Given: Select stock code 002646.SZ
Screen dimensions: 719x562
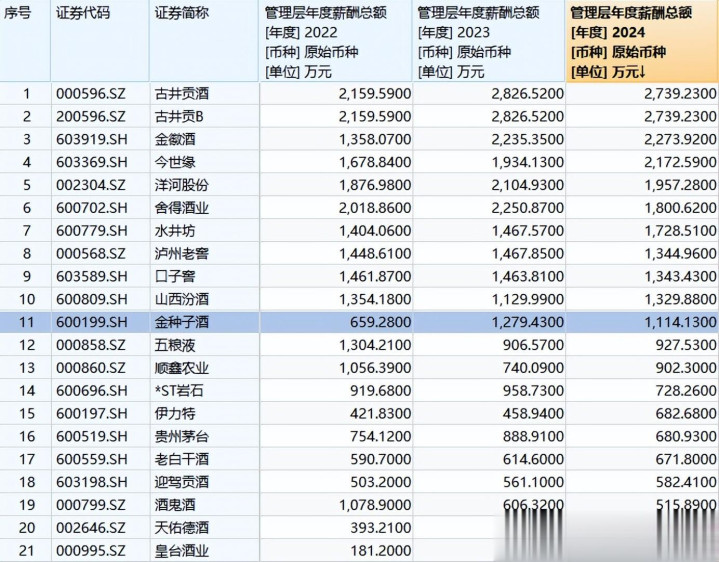Looking at the screenshot, I should 91,528.
